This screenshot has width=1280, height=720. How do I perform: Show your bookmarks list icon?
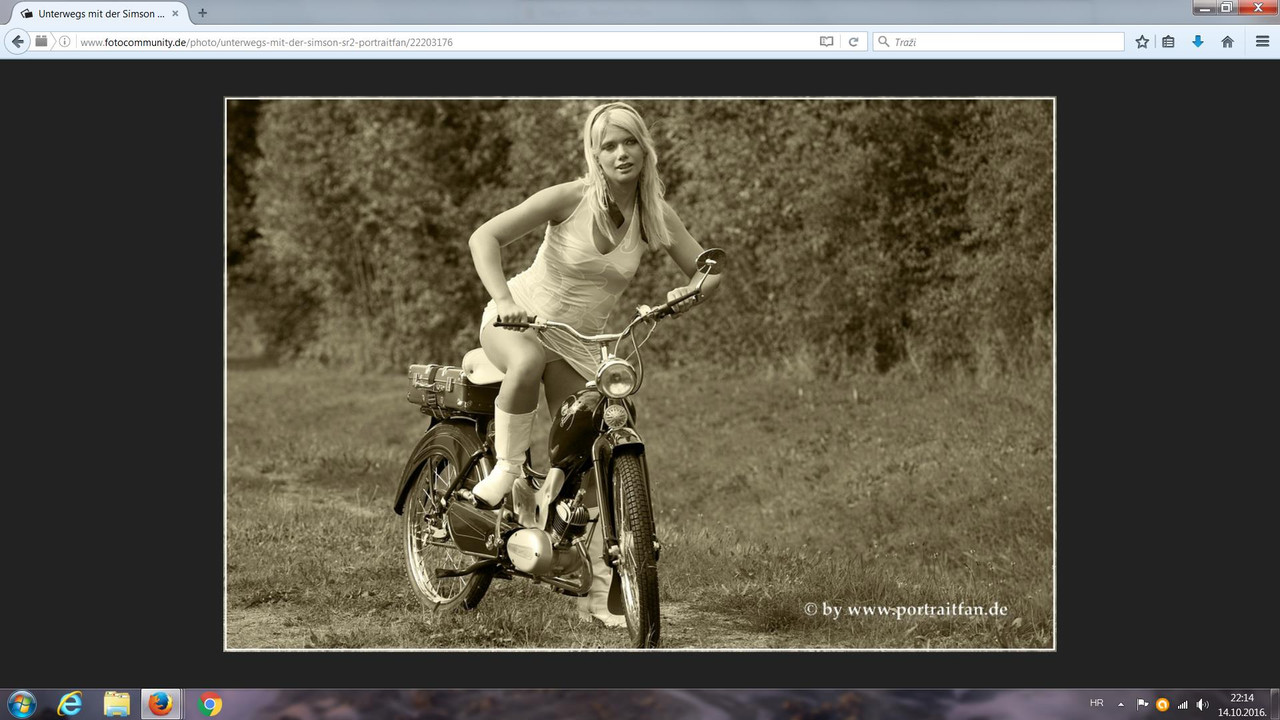[x=1168, y=42]
